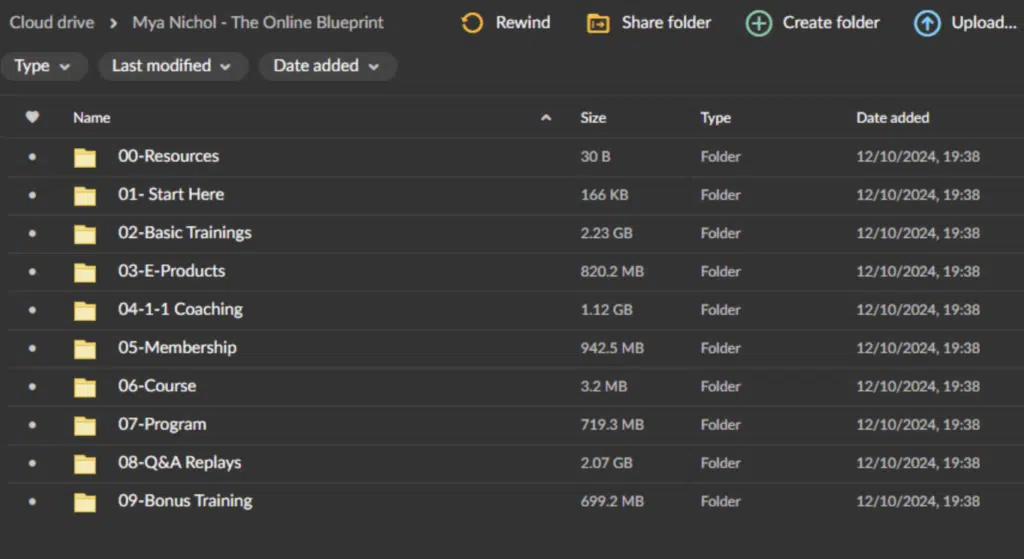The width and height of the screenshot is (1024, 559).
Task: Go to Cloud drive breadcrumb
Action: click(x=52, y=23)
